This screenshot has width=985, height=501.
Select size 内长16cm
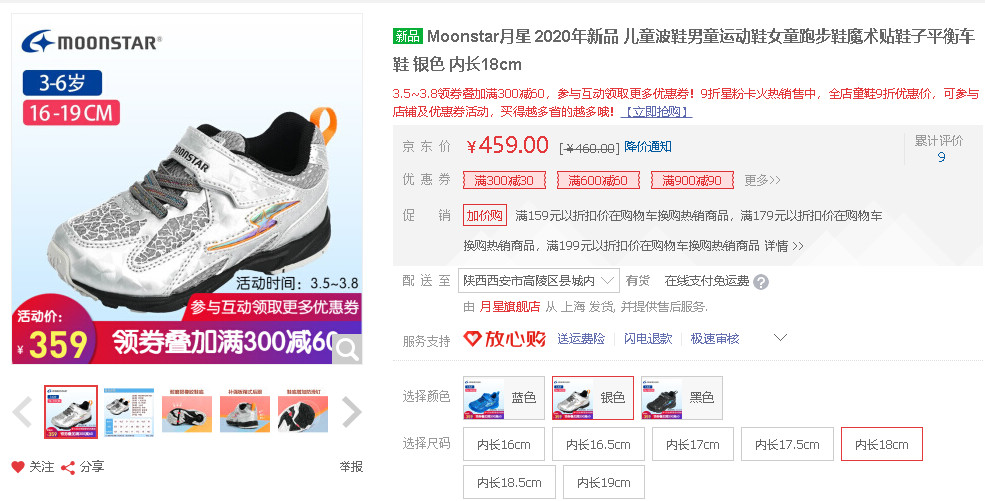click(504, 444)
